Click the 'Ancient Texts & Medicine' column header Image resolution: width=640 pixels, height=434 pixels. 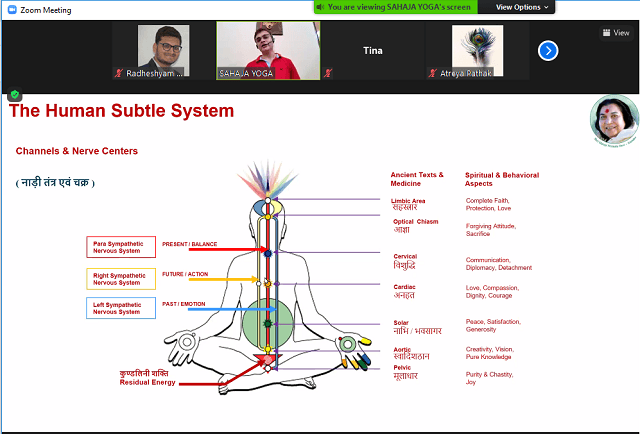[417, 179]
